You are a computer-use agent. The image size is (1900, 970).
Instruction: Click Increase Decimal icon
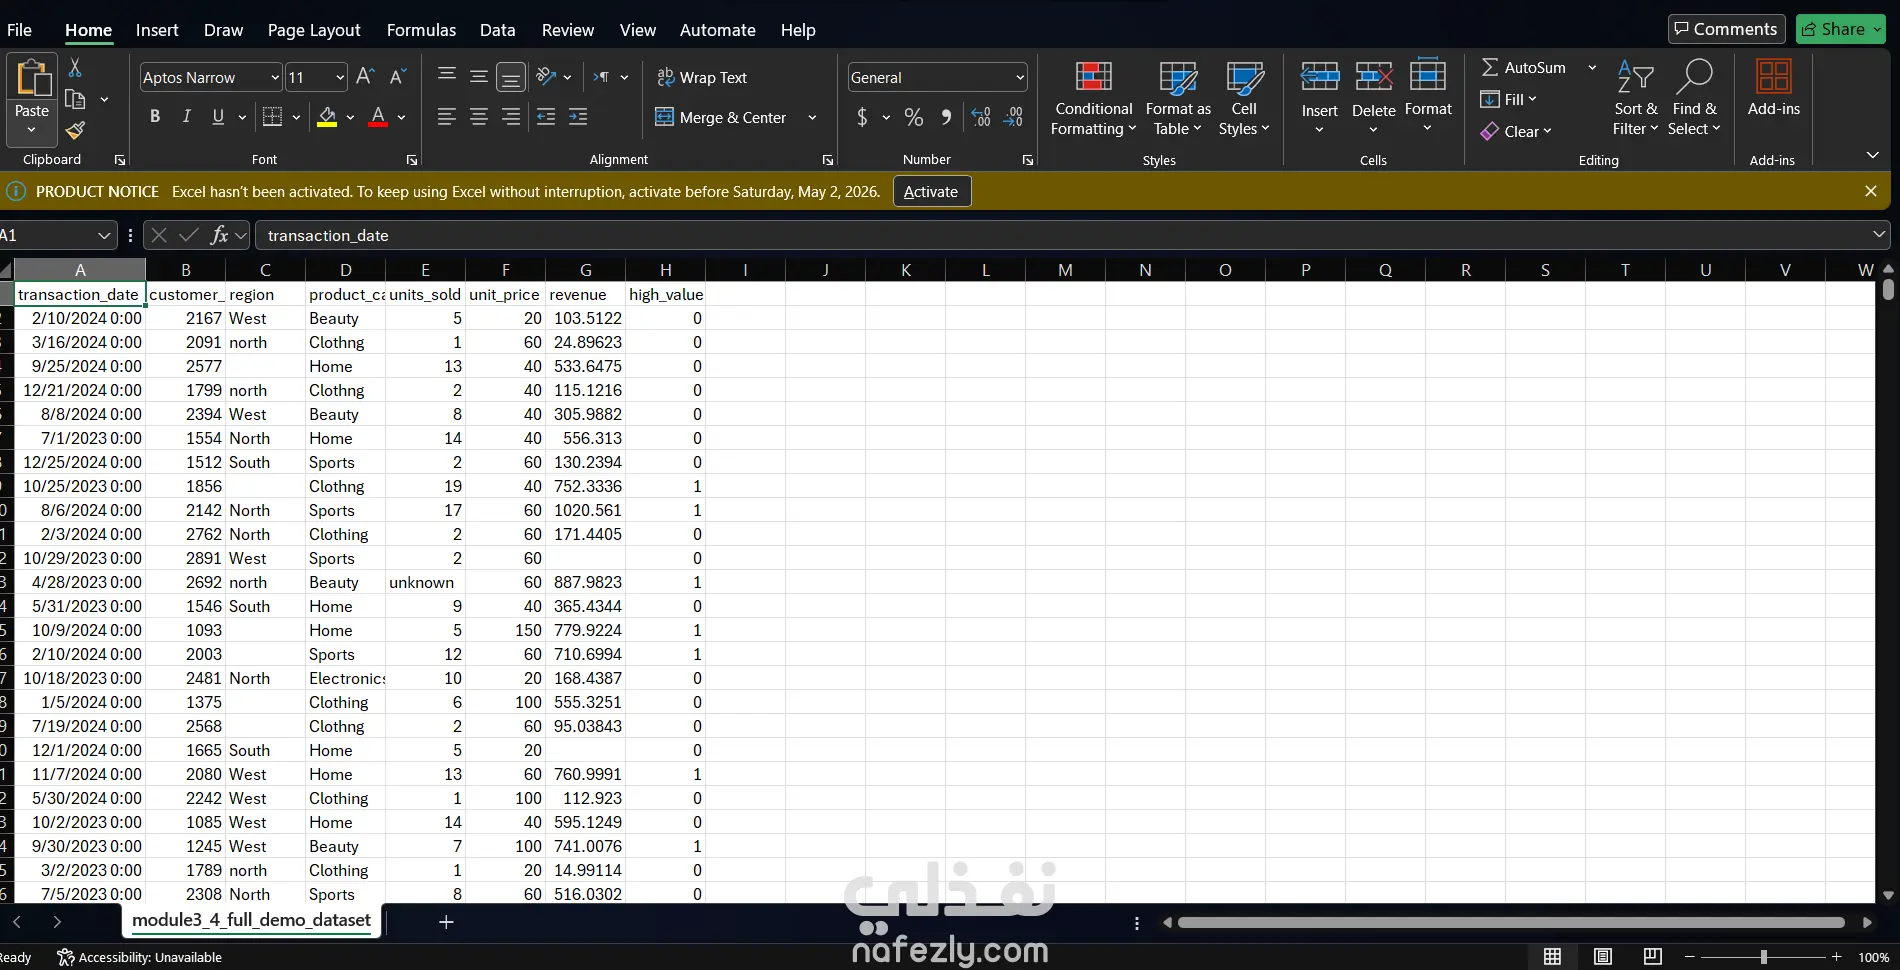click(x=981, y=117)
